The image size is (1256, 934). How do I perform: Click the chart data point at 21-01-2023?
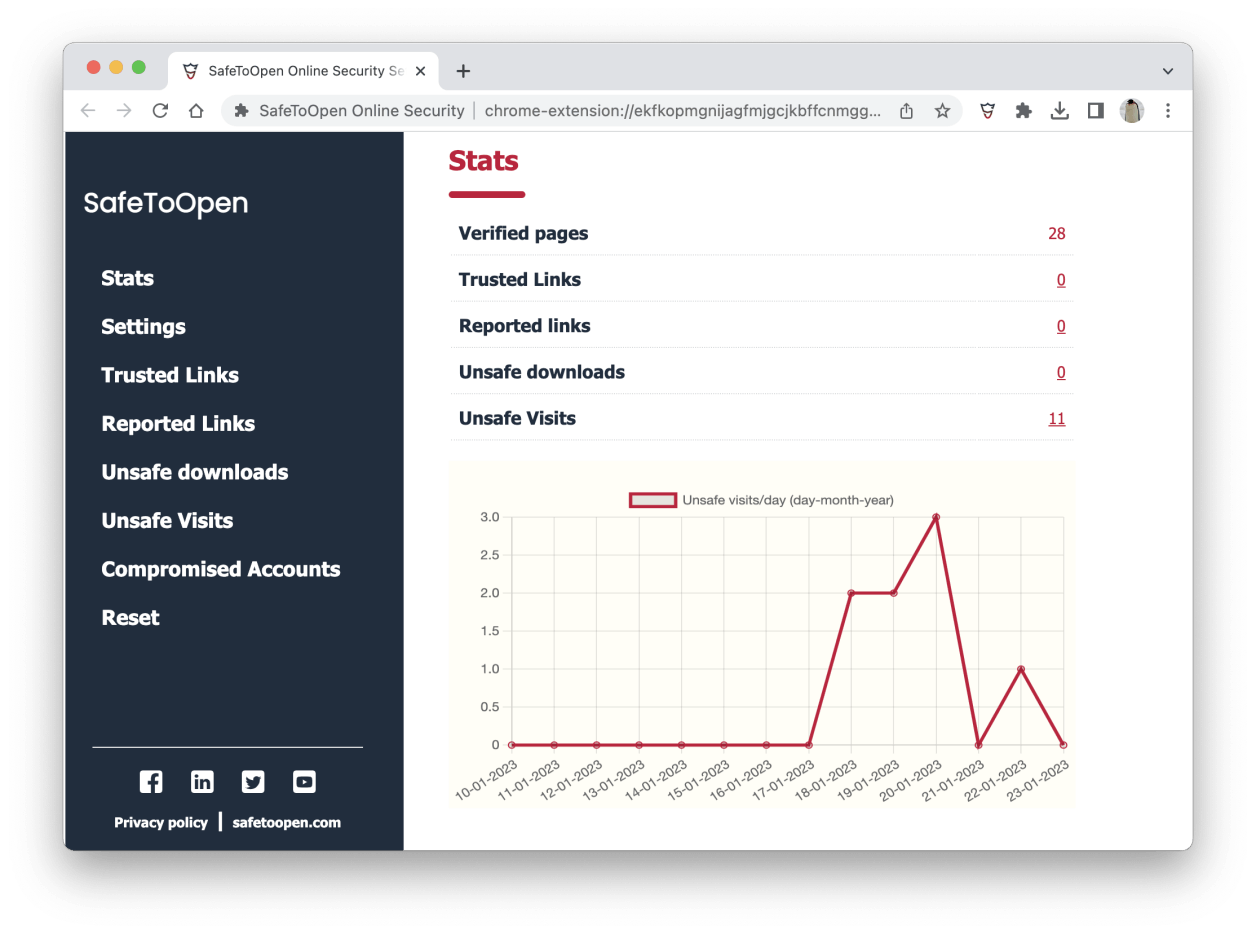[x=979, y=745]
